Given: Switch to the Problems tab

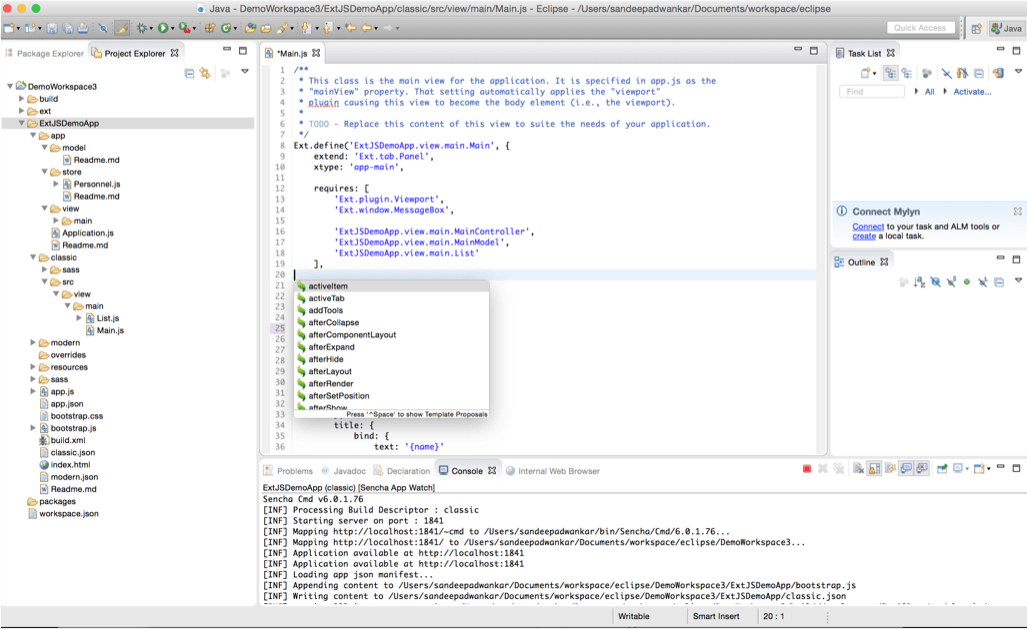Looking at the screenshot, I should tap(288, 470).
